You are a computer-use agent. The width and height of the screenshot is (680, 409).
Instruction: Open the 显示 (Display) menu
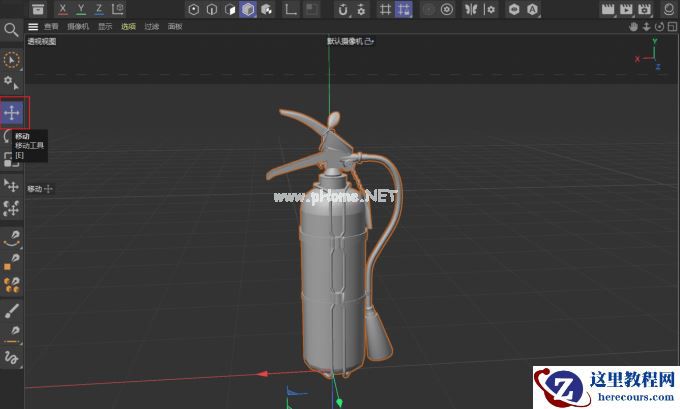click(104, 27)
